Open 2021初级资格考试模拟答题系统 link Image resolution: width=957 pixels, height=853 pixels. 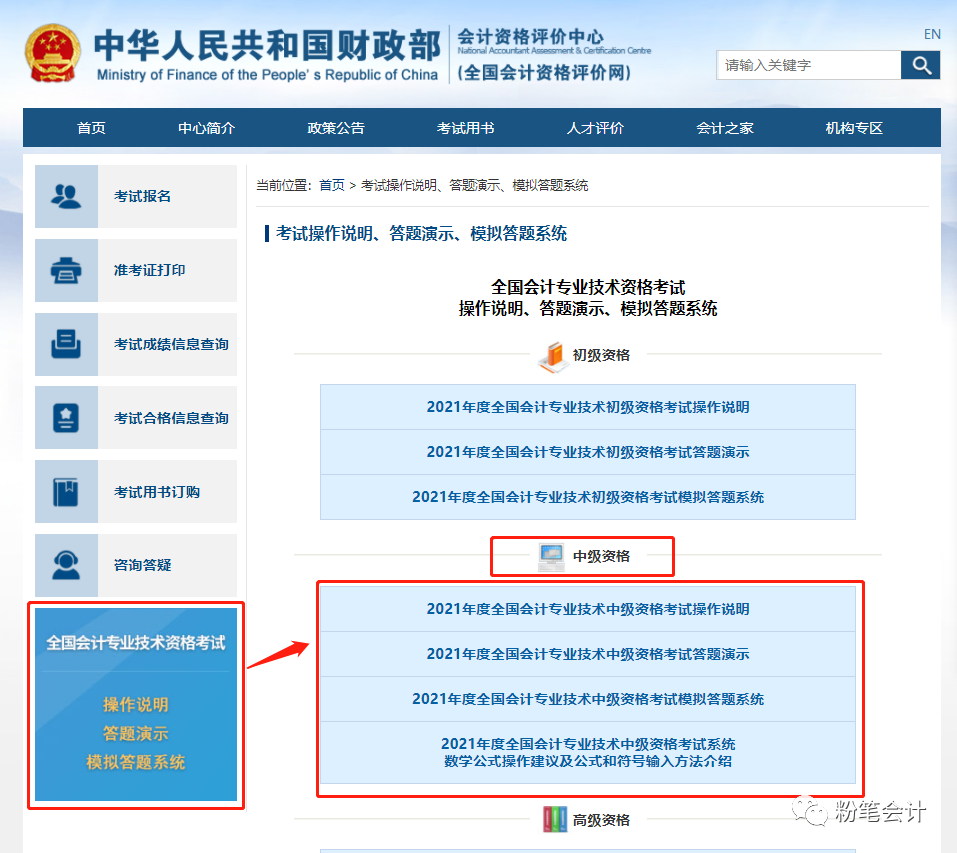(x=587, y=497)
